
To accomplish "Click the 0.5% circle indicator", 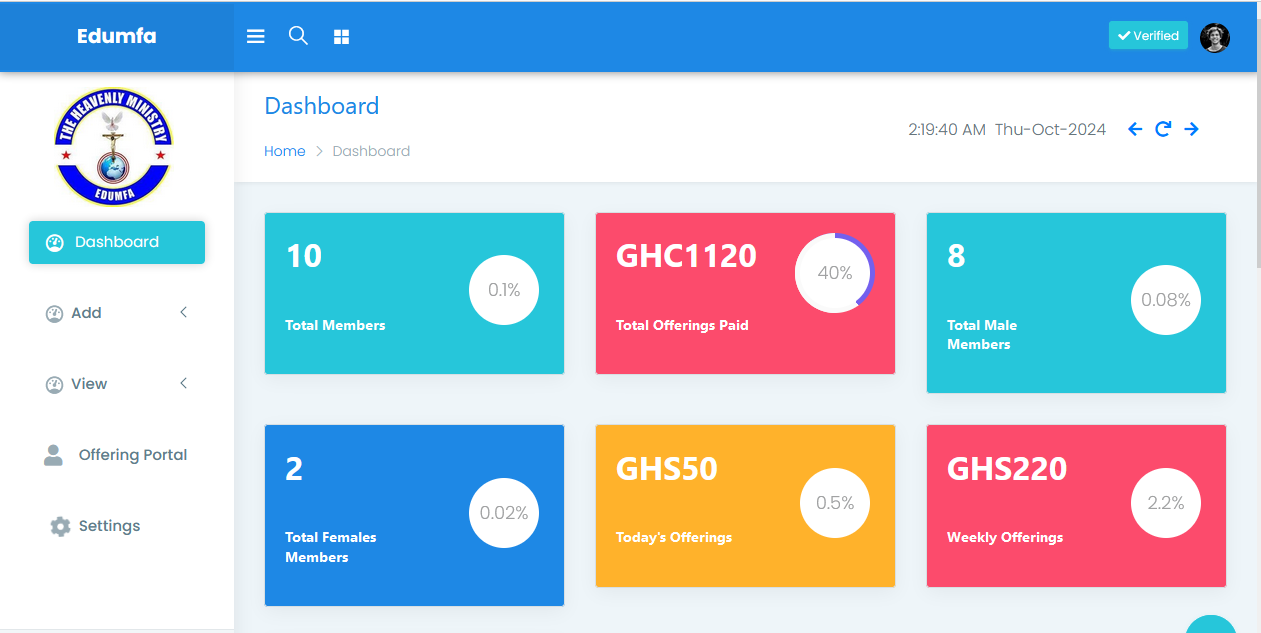I will pos(835,503).
